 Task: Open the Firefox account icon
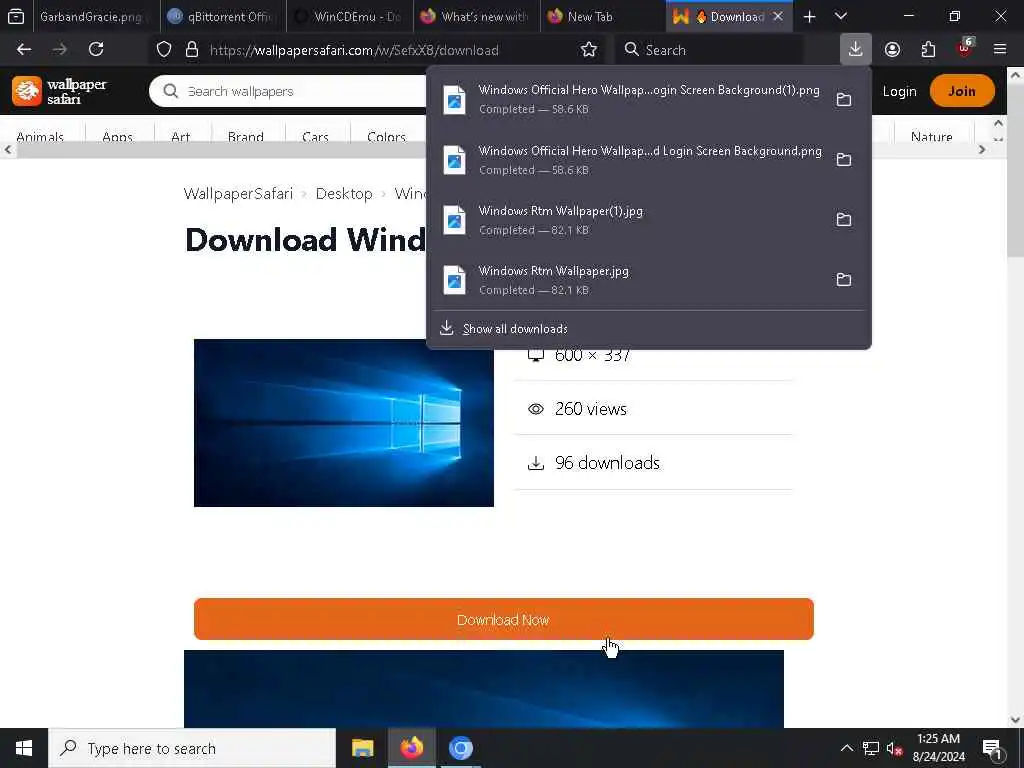pyautogui.click(x=892, y=50)
